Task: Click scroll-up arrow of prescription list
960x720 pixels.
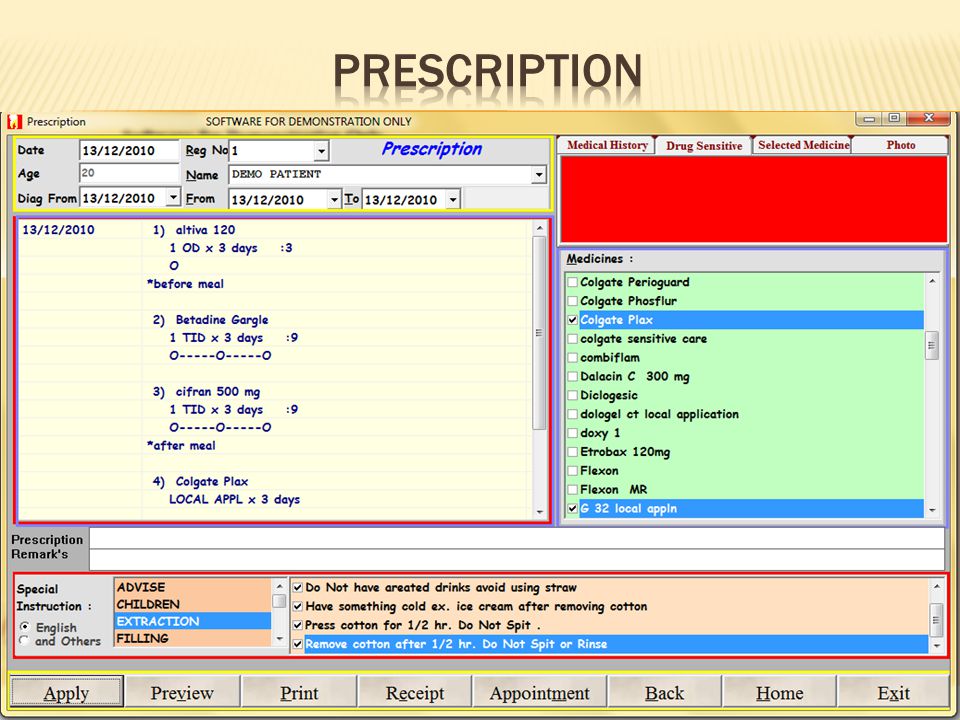Action: click(539, 228)
